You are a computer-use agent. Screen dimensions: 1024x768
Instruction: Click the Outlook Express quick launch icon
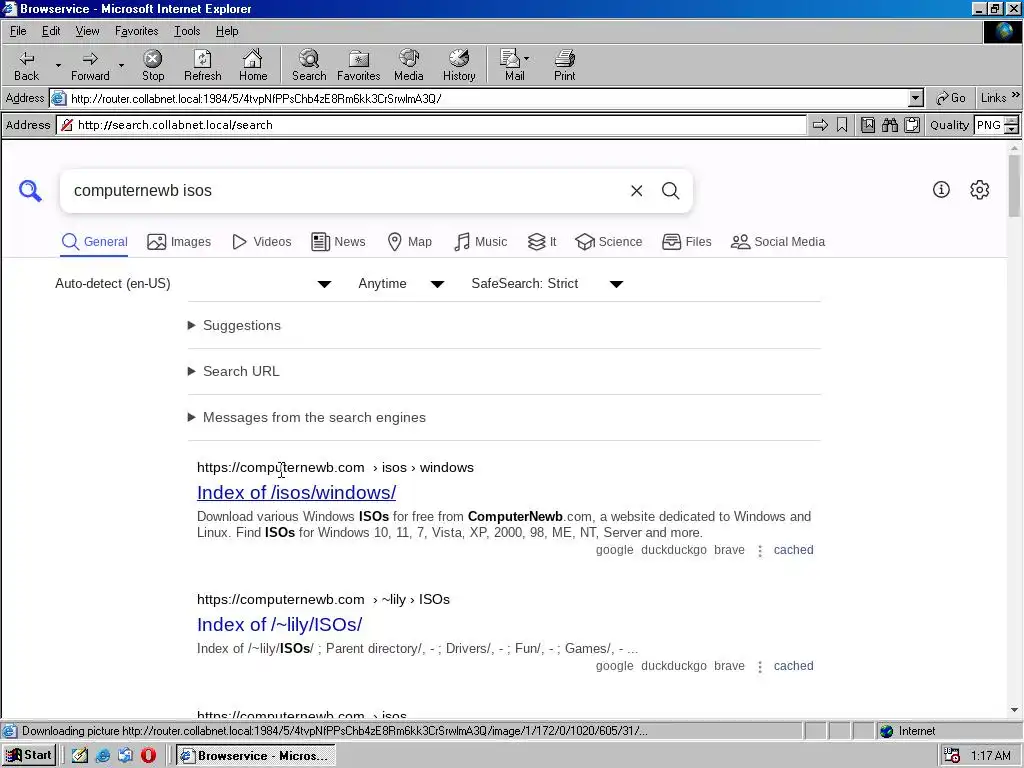pos(125,756)
